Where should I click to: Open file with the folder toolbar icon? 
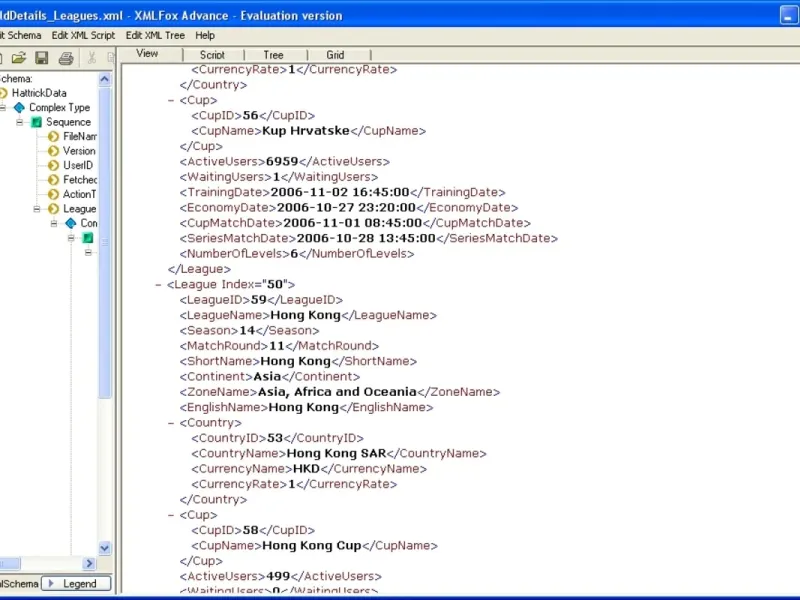pos(19,58)
